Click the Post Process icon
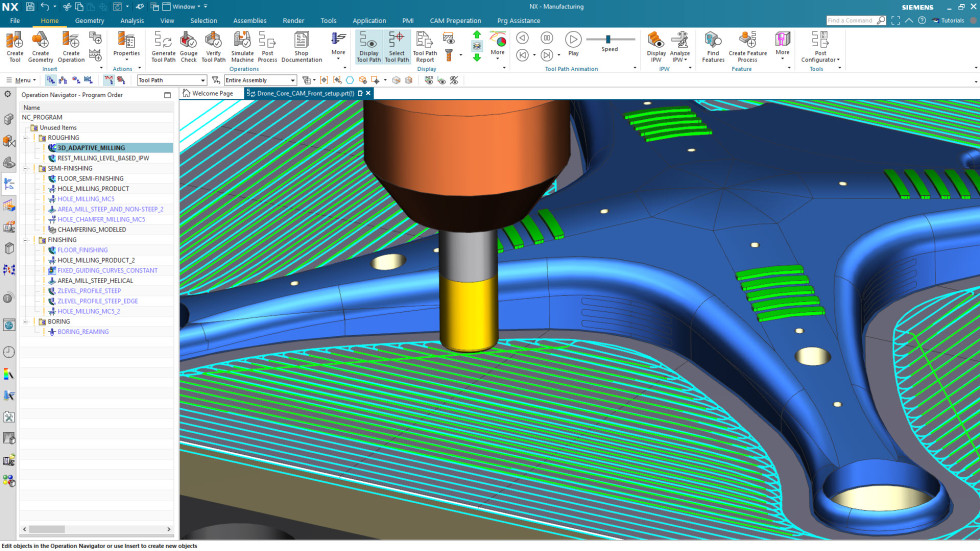The height and width of the screenshot is (551, 980). (x=267, y=41)
